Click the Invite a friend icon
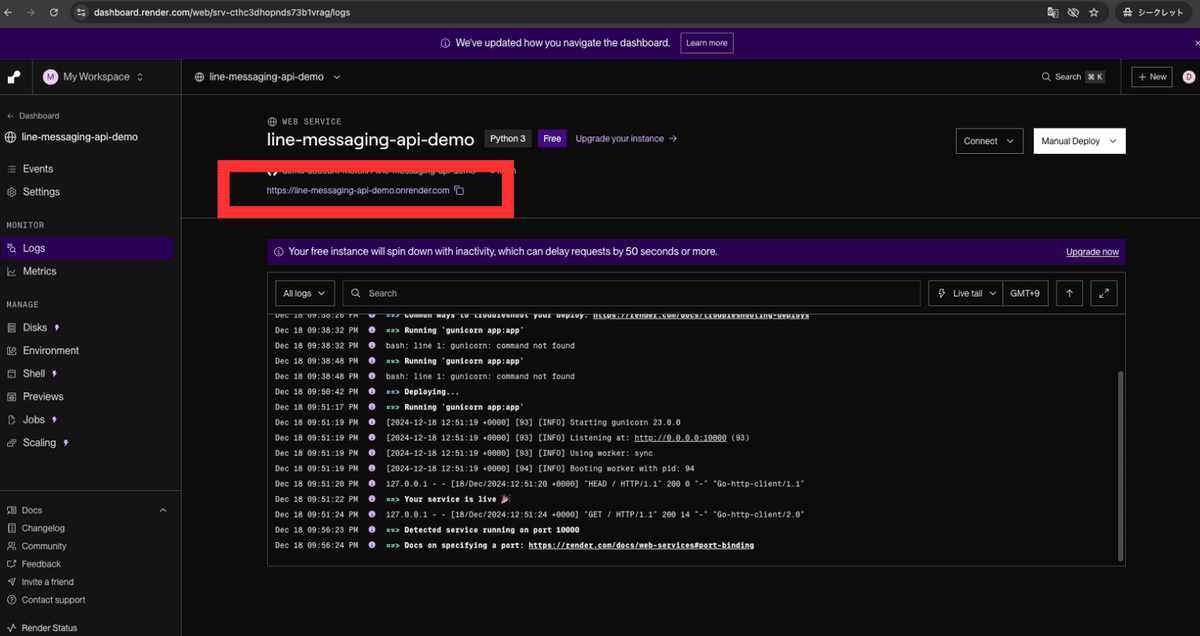Image resolution: width=1200 pixels, height=636 pixels. (12, 582)
